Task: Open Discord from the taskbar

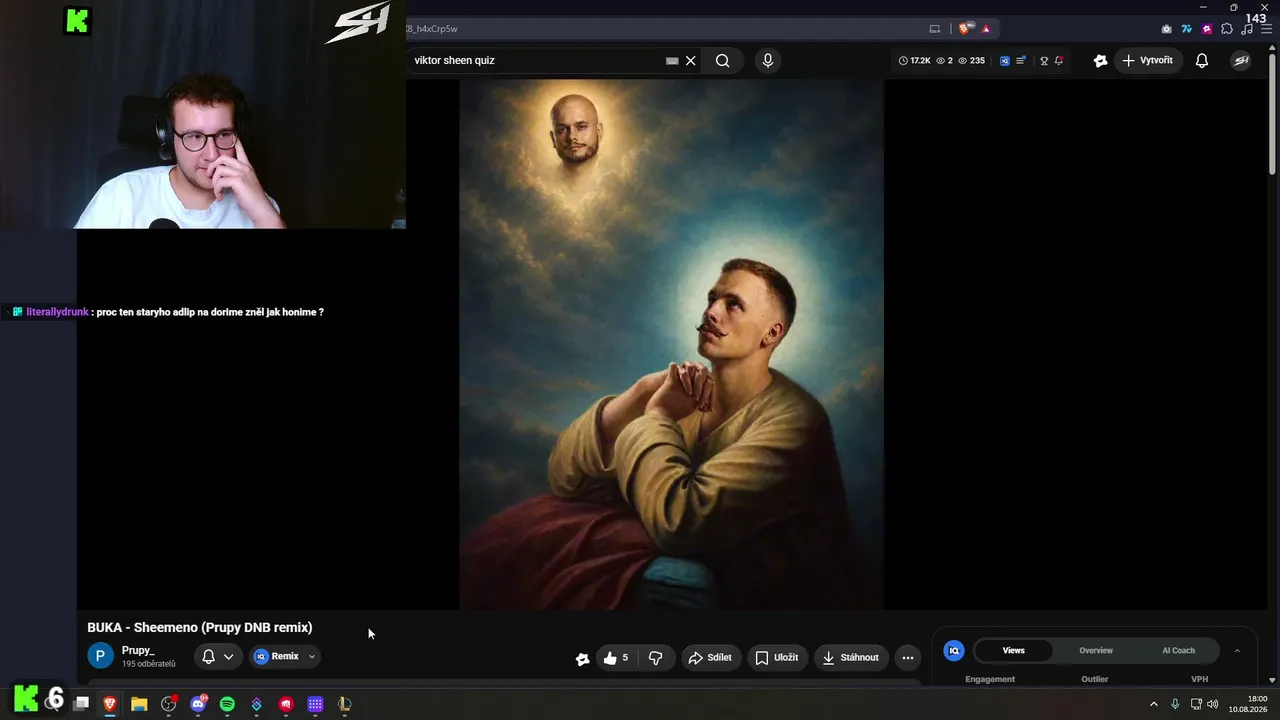Action: (198, 704)
